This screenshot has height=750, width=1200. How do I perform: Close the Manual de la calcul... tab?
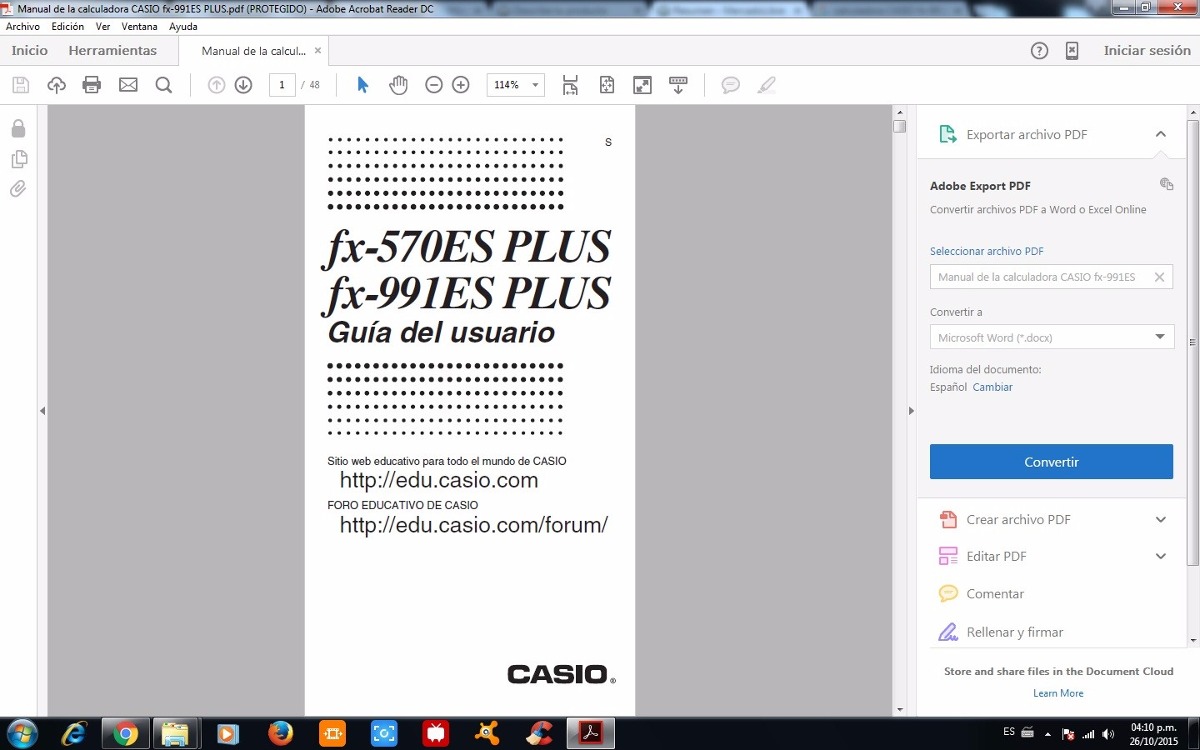(318, 50)
